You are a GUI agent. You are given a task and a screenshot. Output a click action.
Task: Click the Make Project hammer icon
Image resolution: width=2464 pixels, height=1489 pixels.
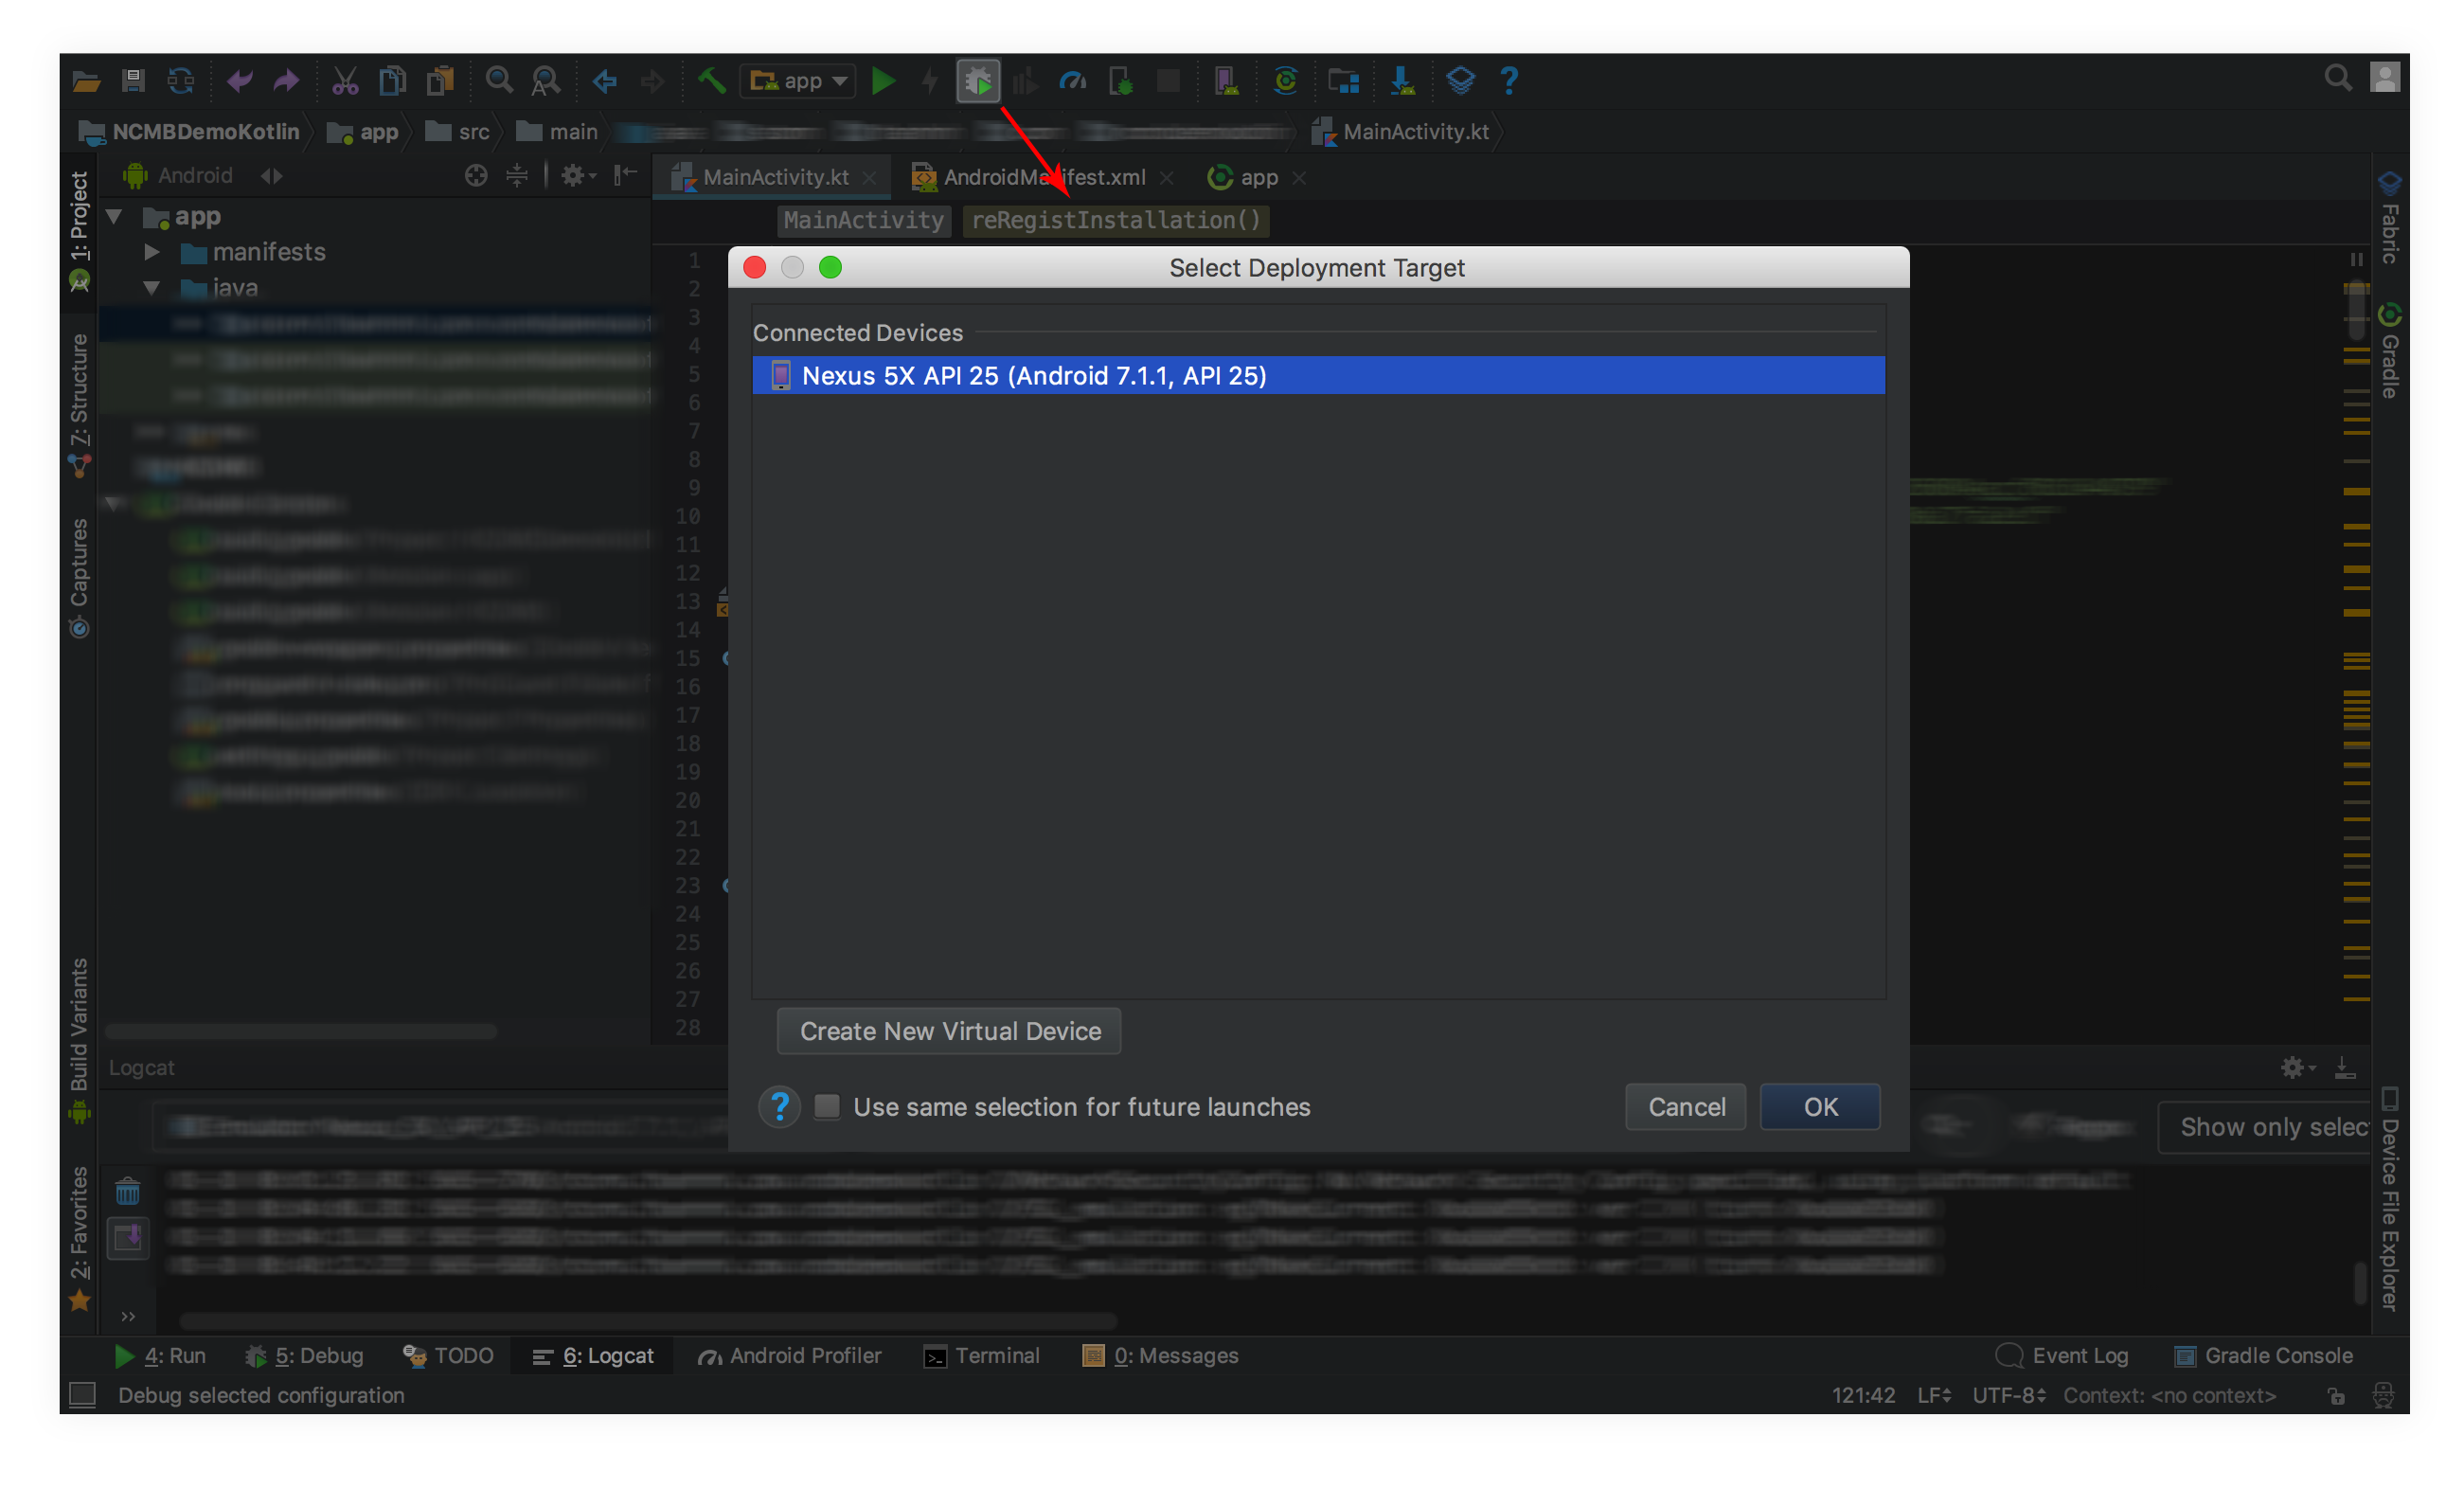[x=711, y=81]
